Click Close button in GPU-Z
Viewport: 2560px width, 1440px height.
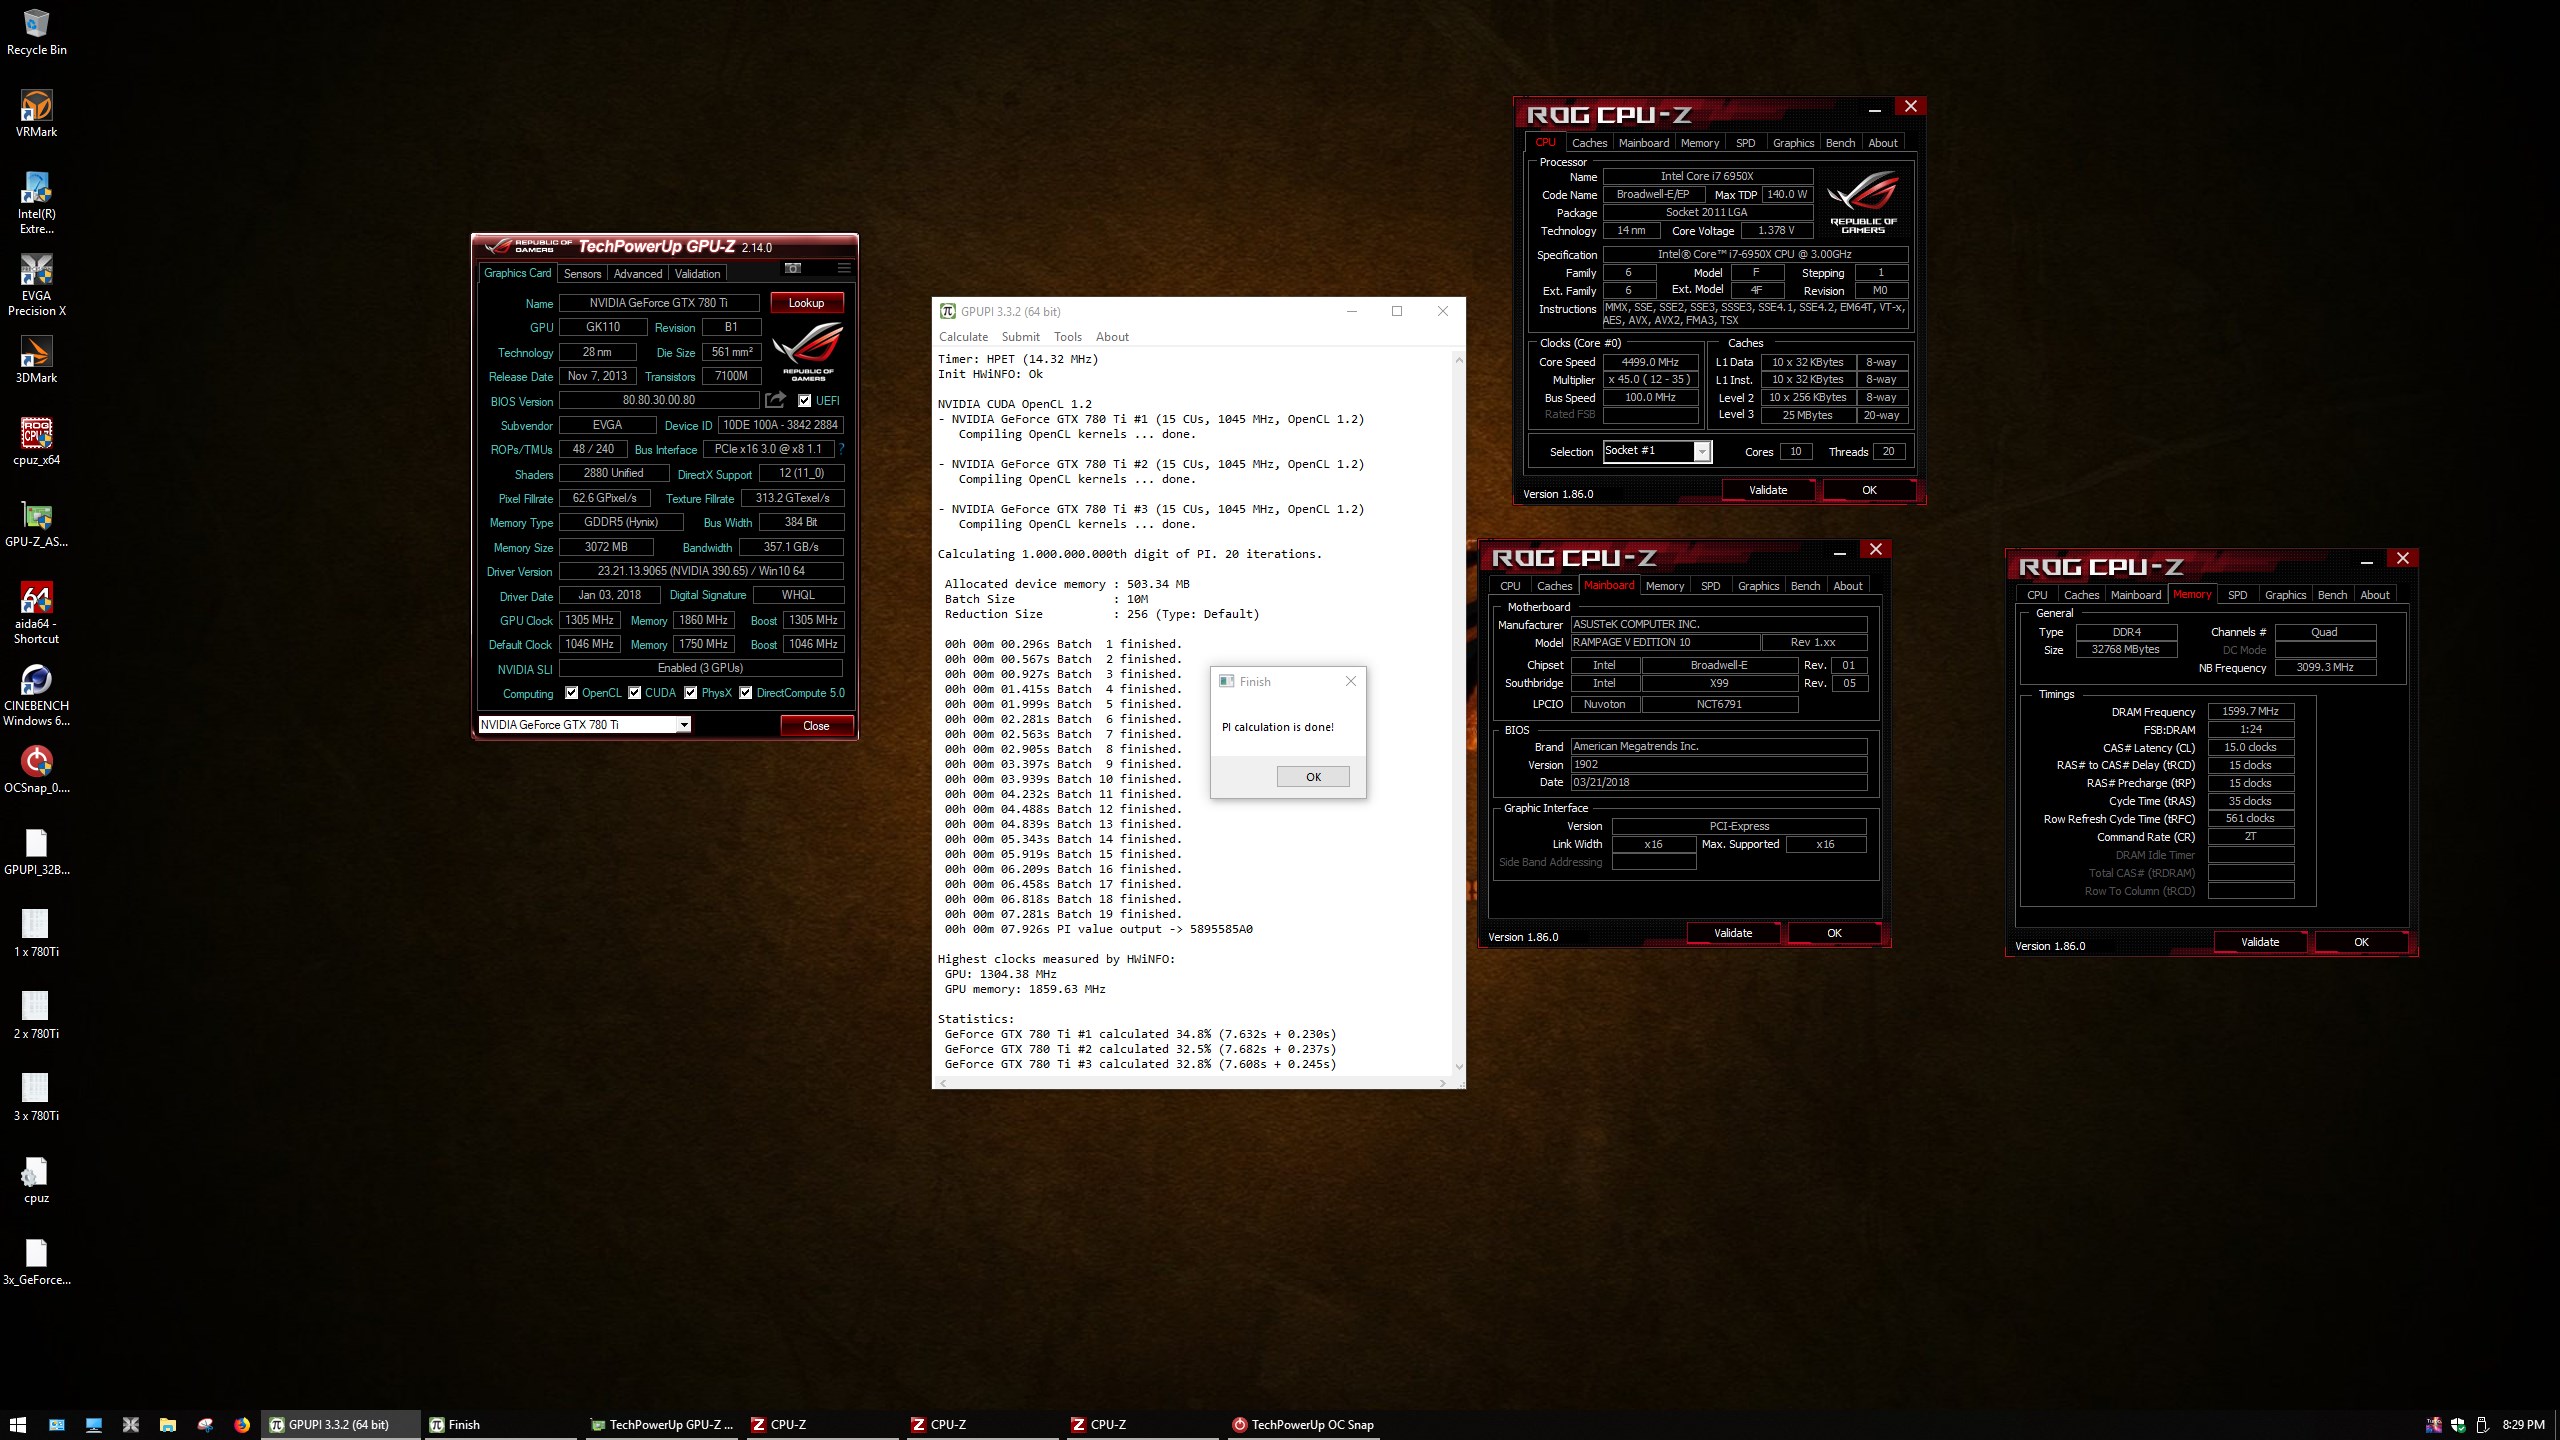816,726
